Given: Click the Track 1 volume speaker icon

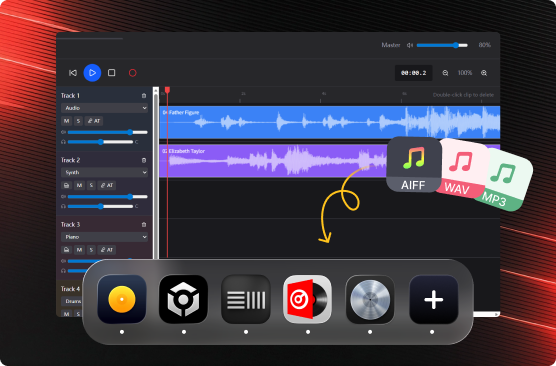Looking at the screenshot, I should pos(63,132).
